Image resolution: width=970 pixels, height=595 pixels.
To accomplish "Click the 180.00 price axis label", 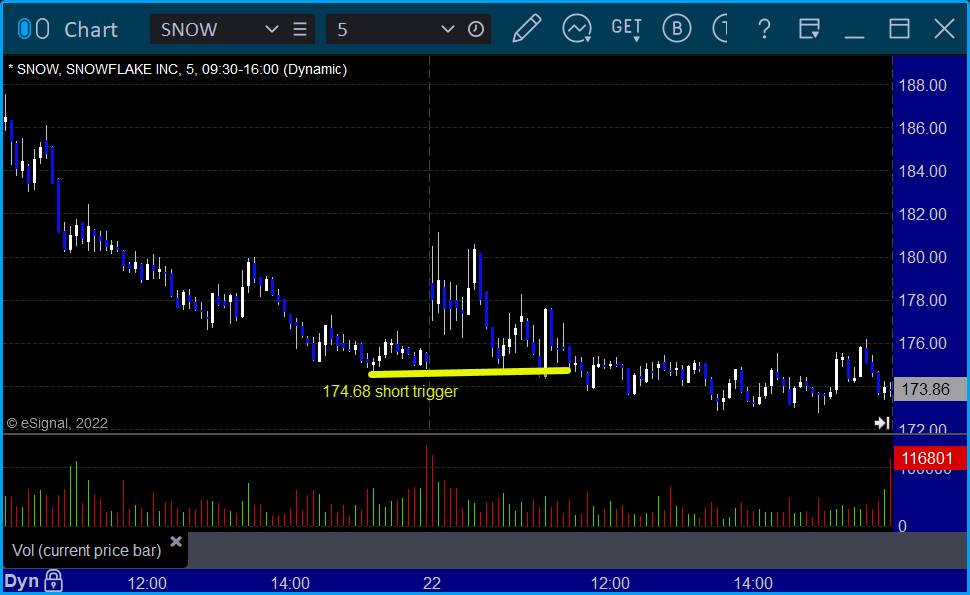I will 922,257.
